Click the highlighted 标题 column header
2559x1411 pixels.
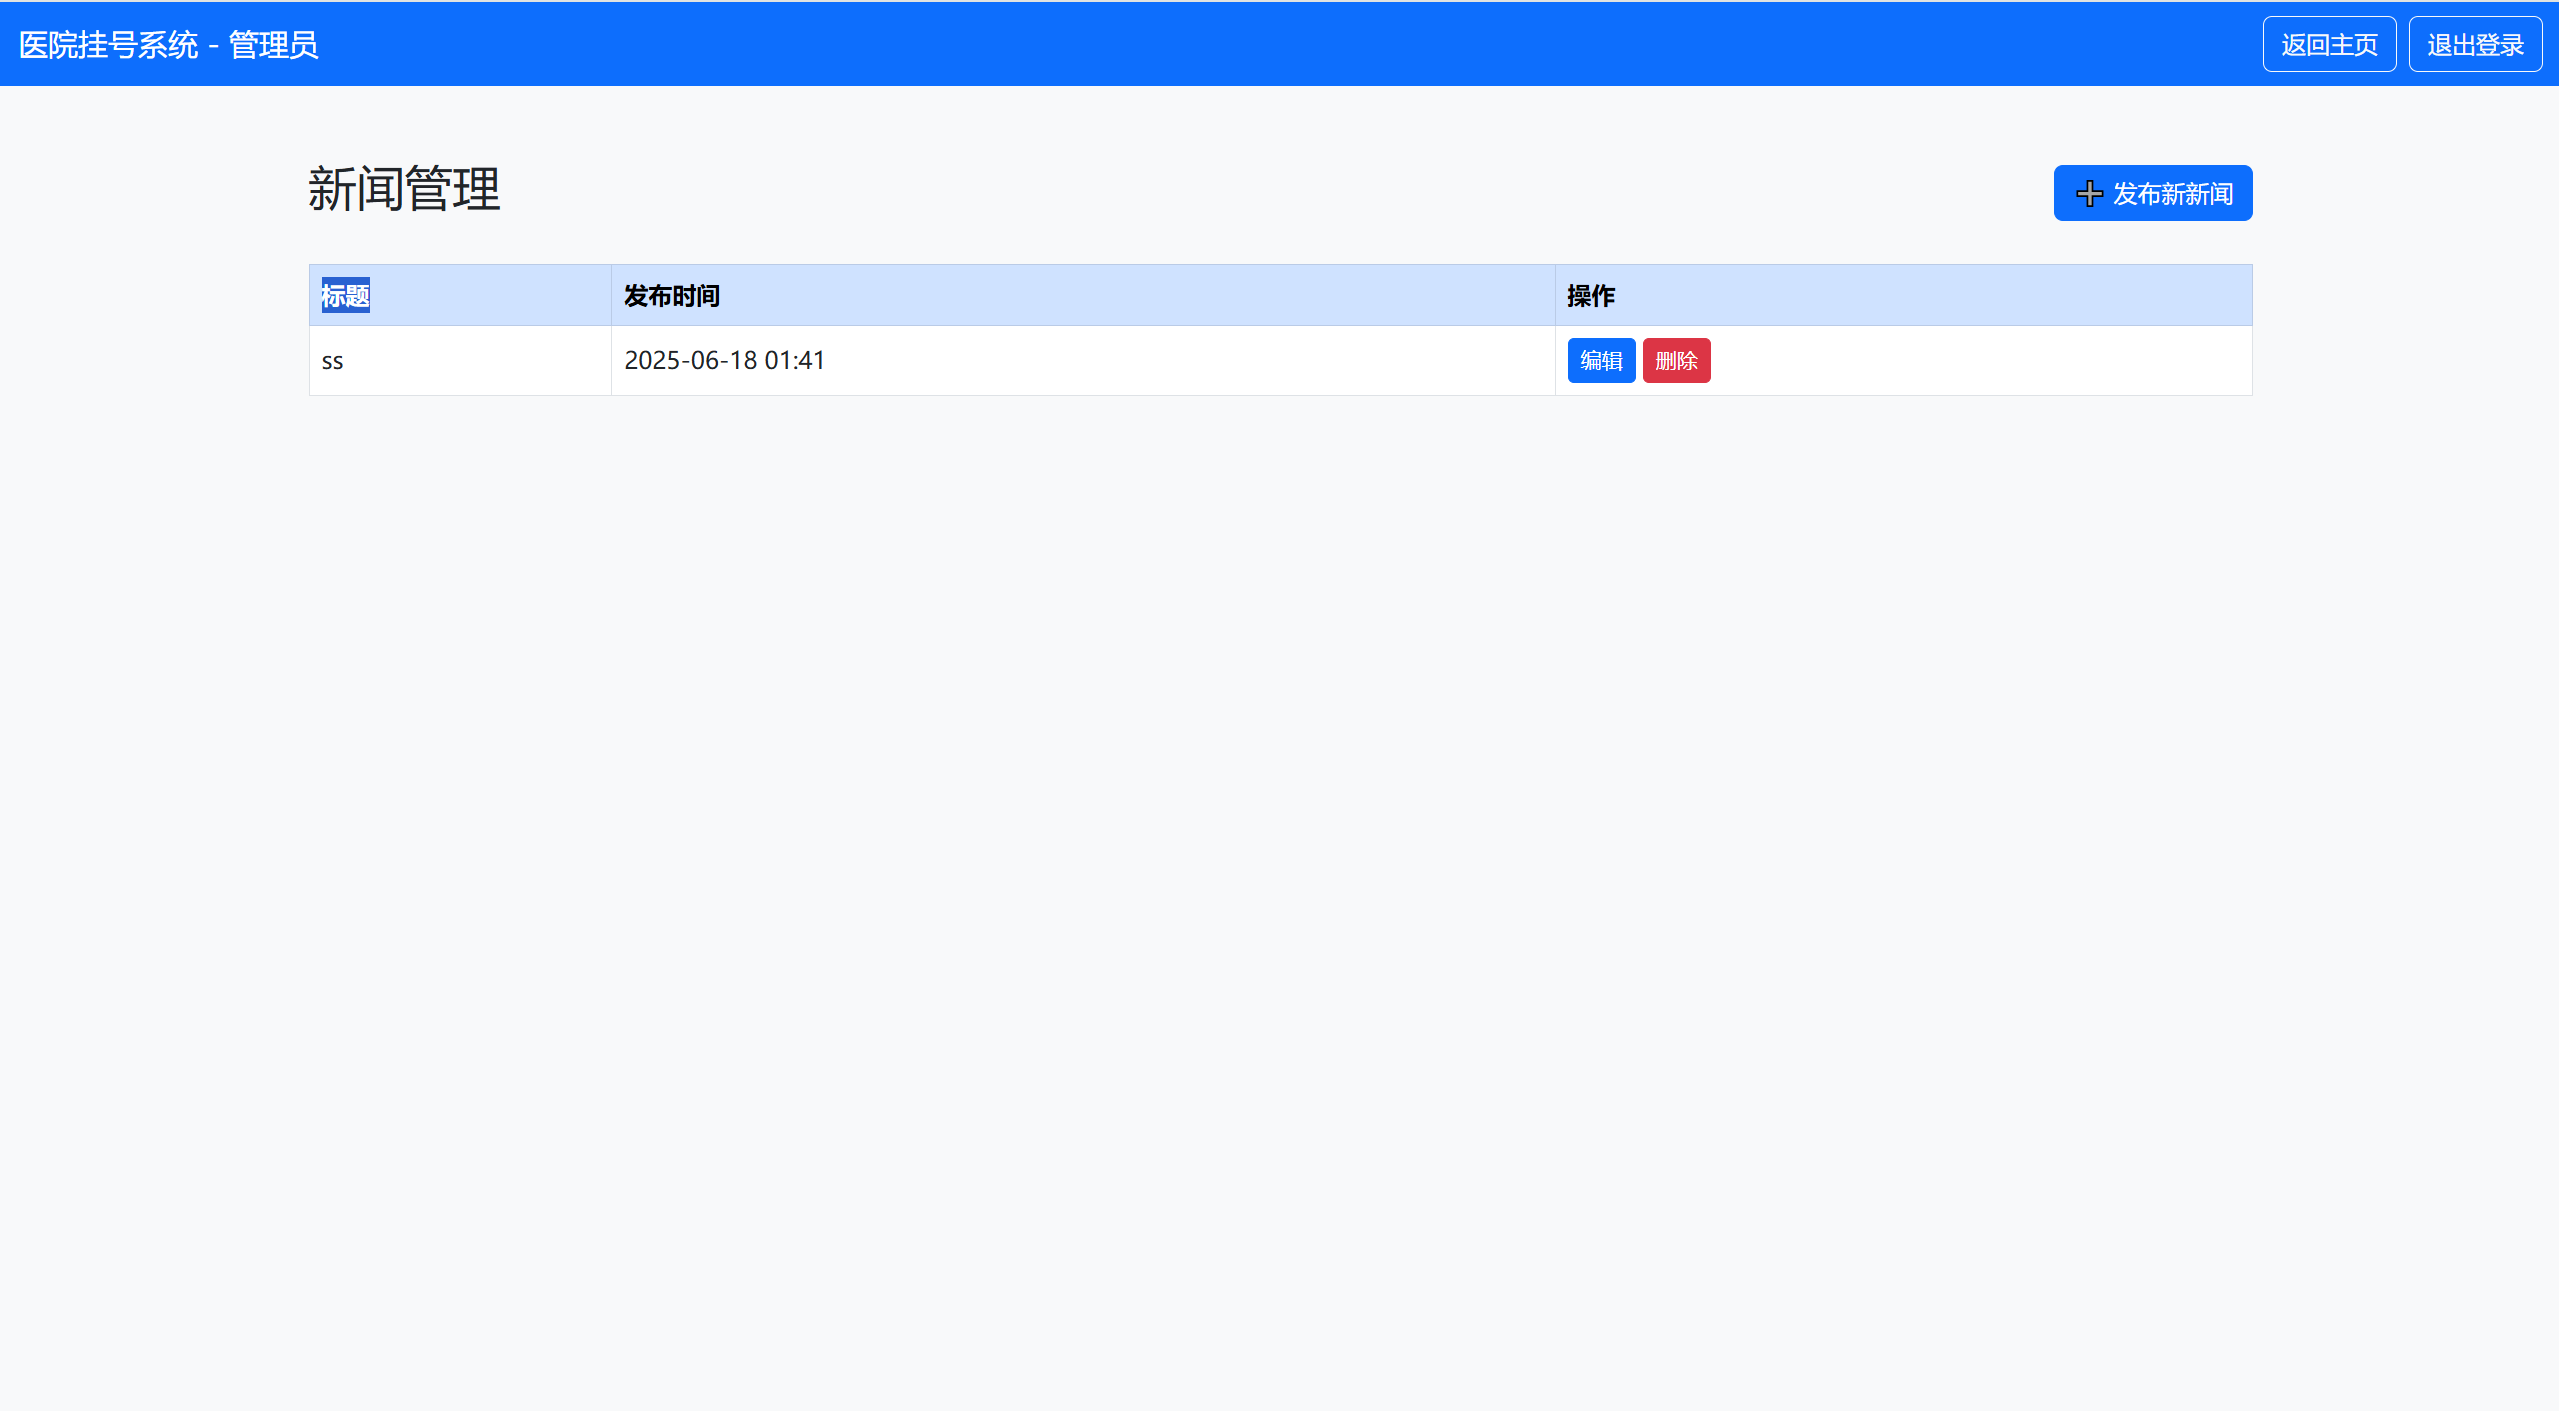(x=345, y=296)
